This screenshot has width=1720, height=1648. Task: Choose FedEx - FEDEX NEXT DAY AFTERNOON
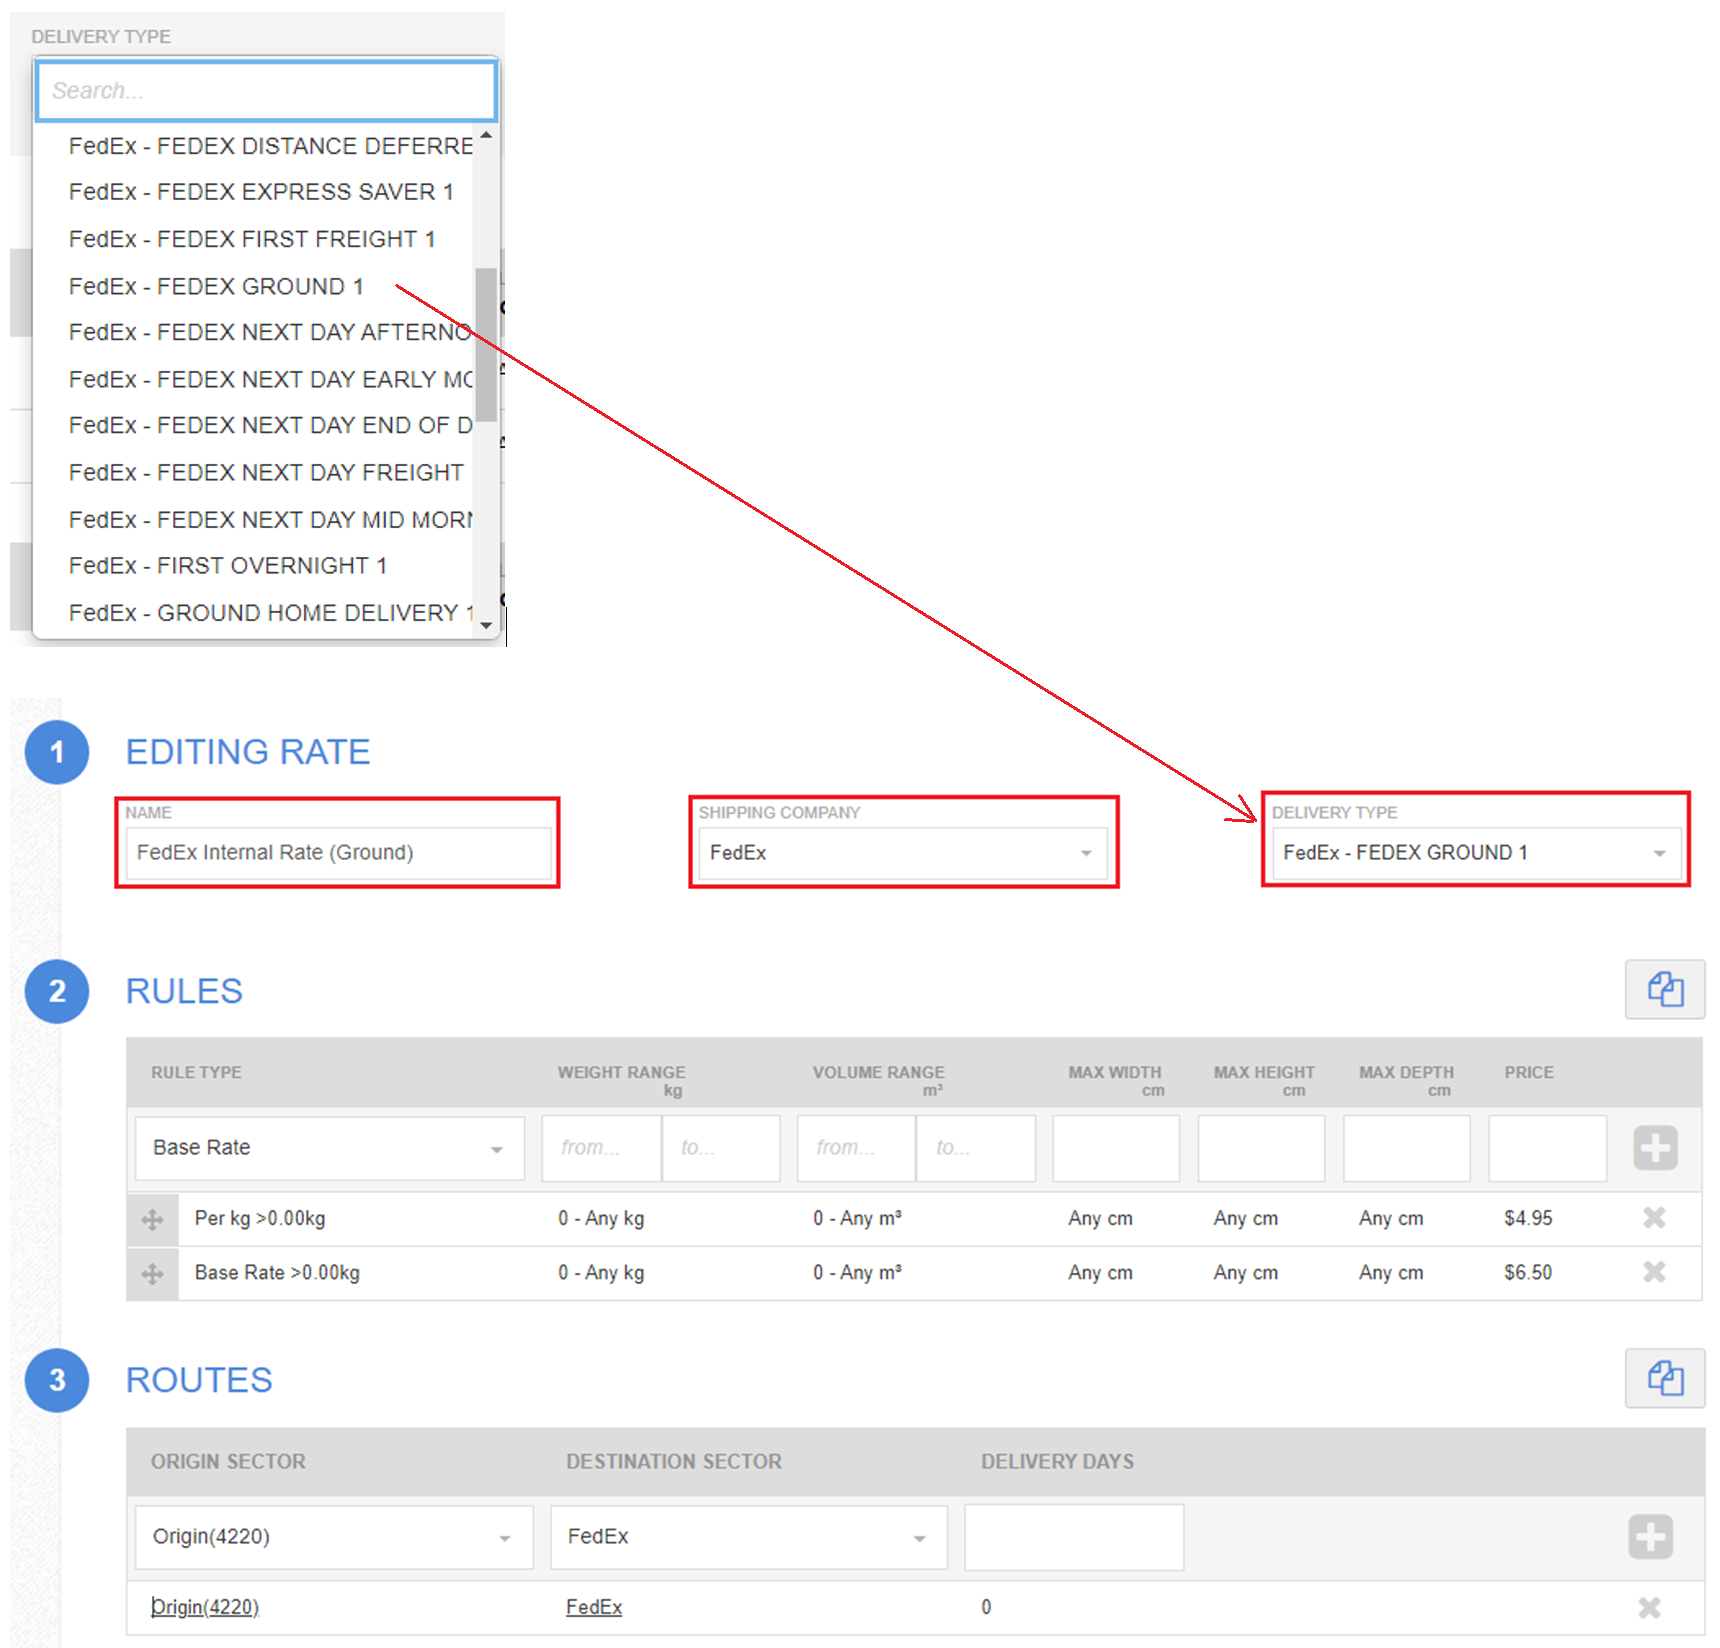tap(270, 332)
